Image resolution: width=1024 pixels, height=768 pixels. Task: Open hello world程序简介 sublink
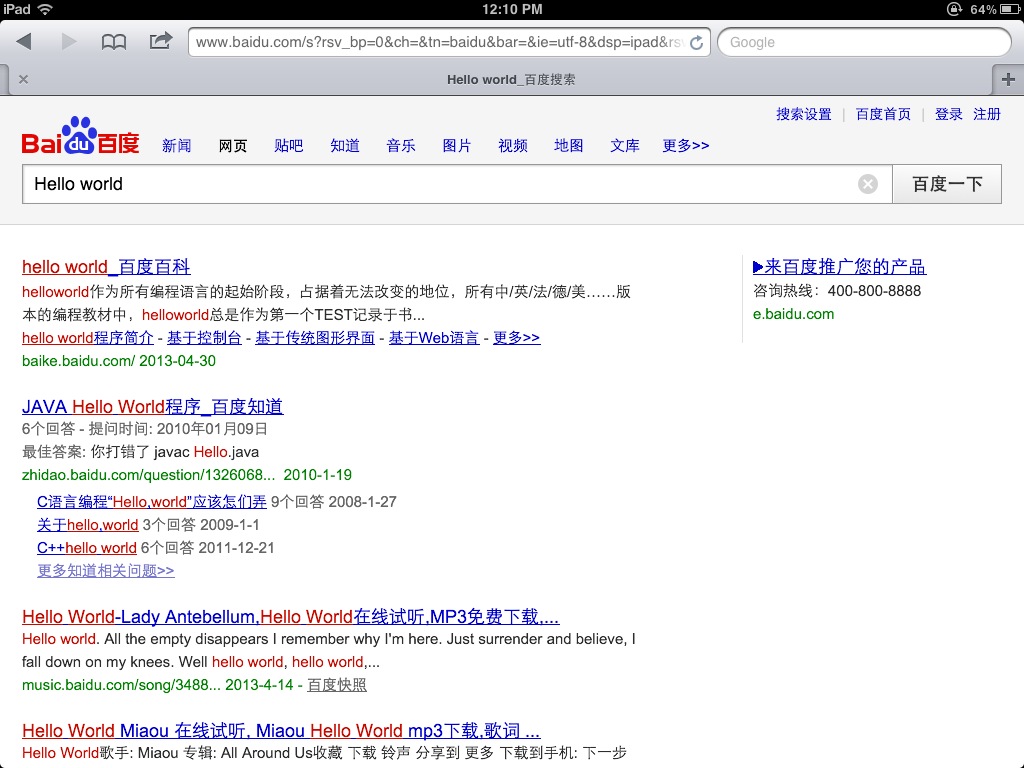pos(88,338)
